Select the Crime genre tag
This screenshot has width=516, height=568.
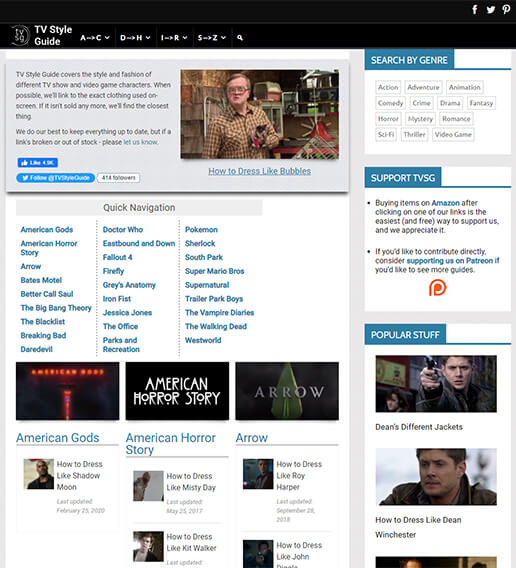421,103
